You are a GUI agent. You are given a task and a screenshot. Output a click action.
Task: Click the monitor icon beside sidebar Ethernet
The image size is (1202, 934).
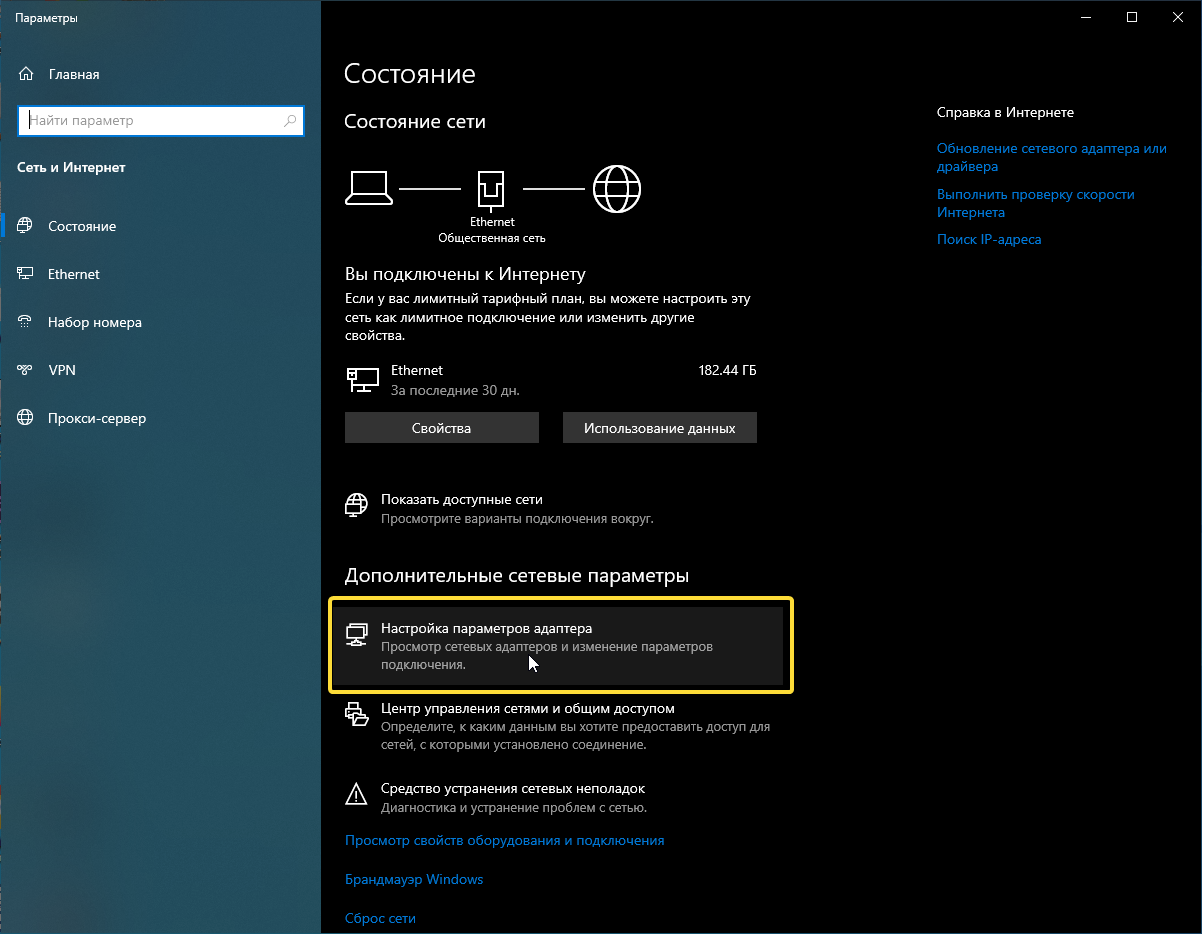(26, 274)
